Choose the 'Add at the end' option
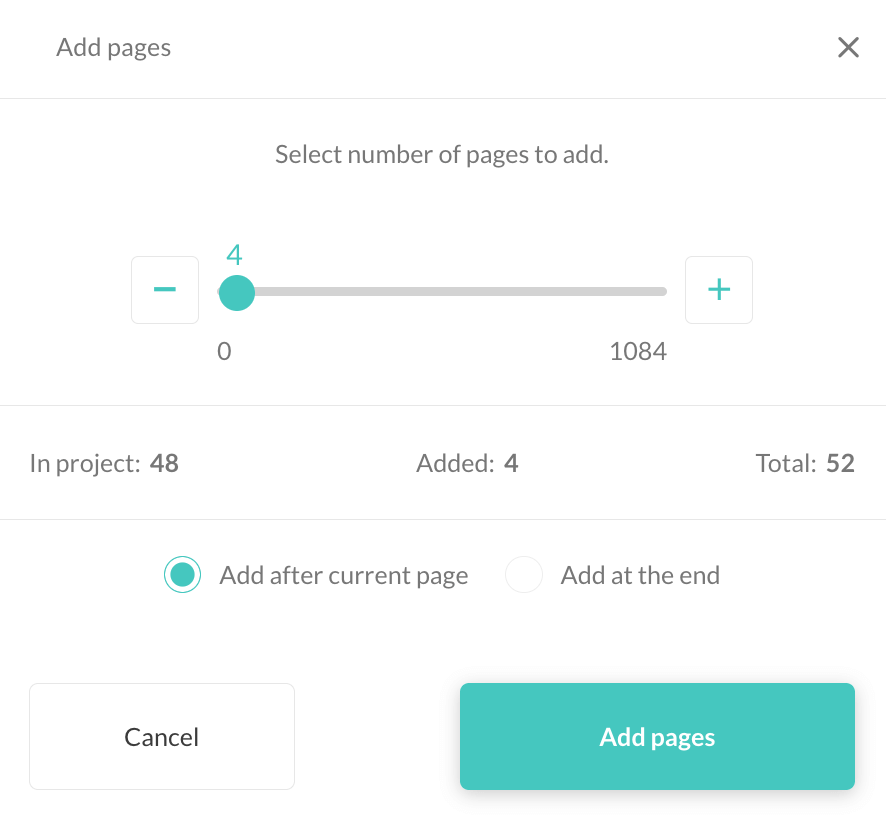Screen dimensions: 886x838 pyautogui.click(x=524, y=575)
